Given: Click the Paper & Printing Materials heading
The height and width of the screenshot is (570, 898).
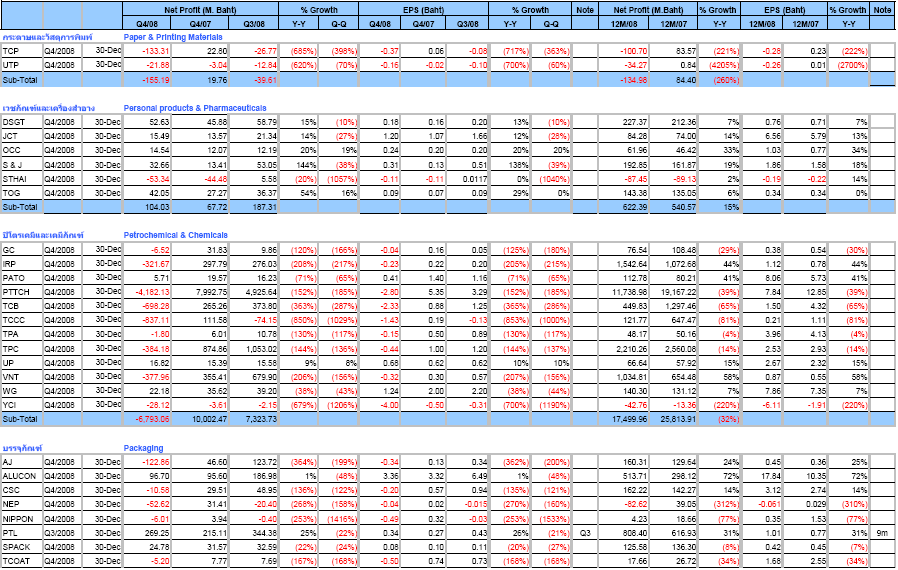Looking at the screenshot, I should click(173, 37).
